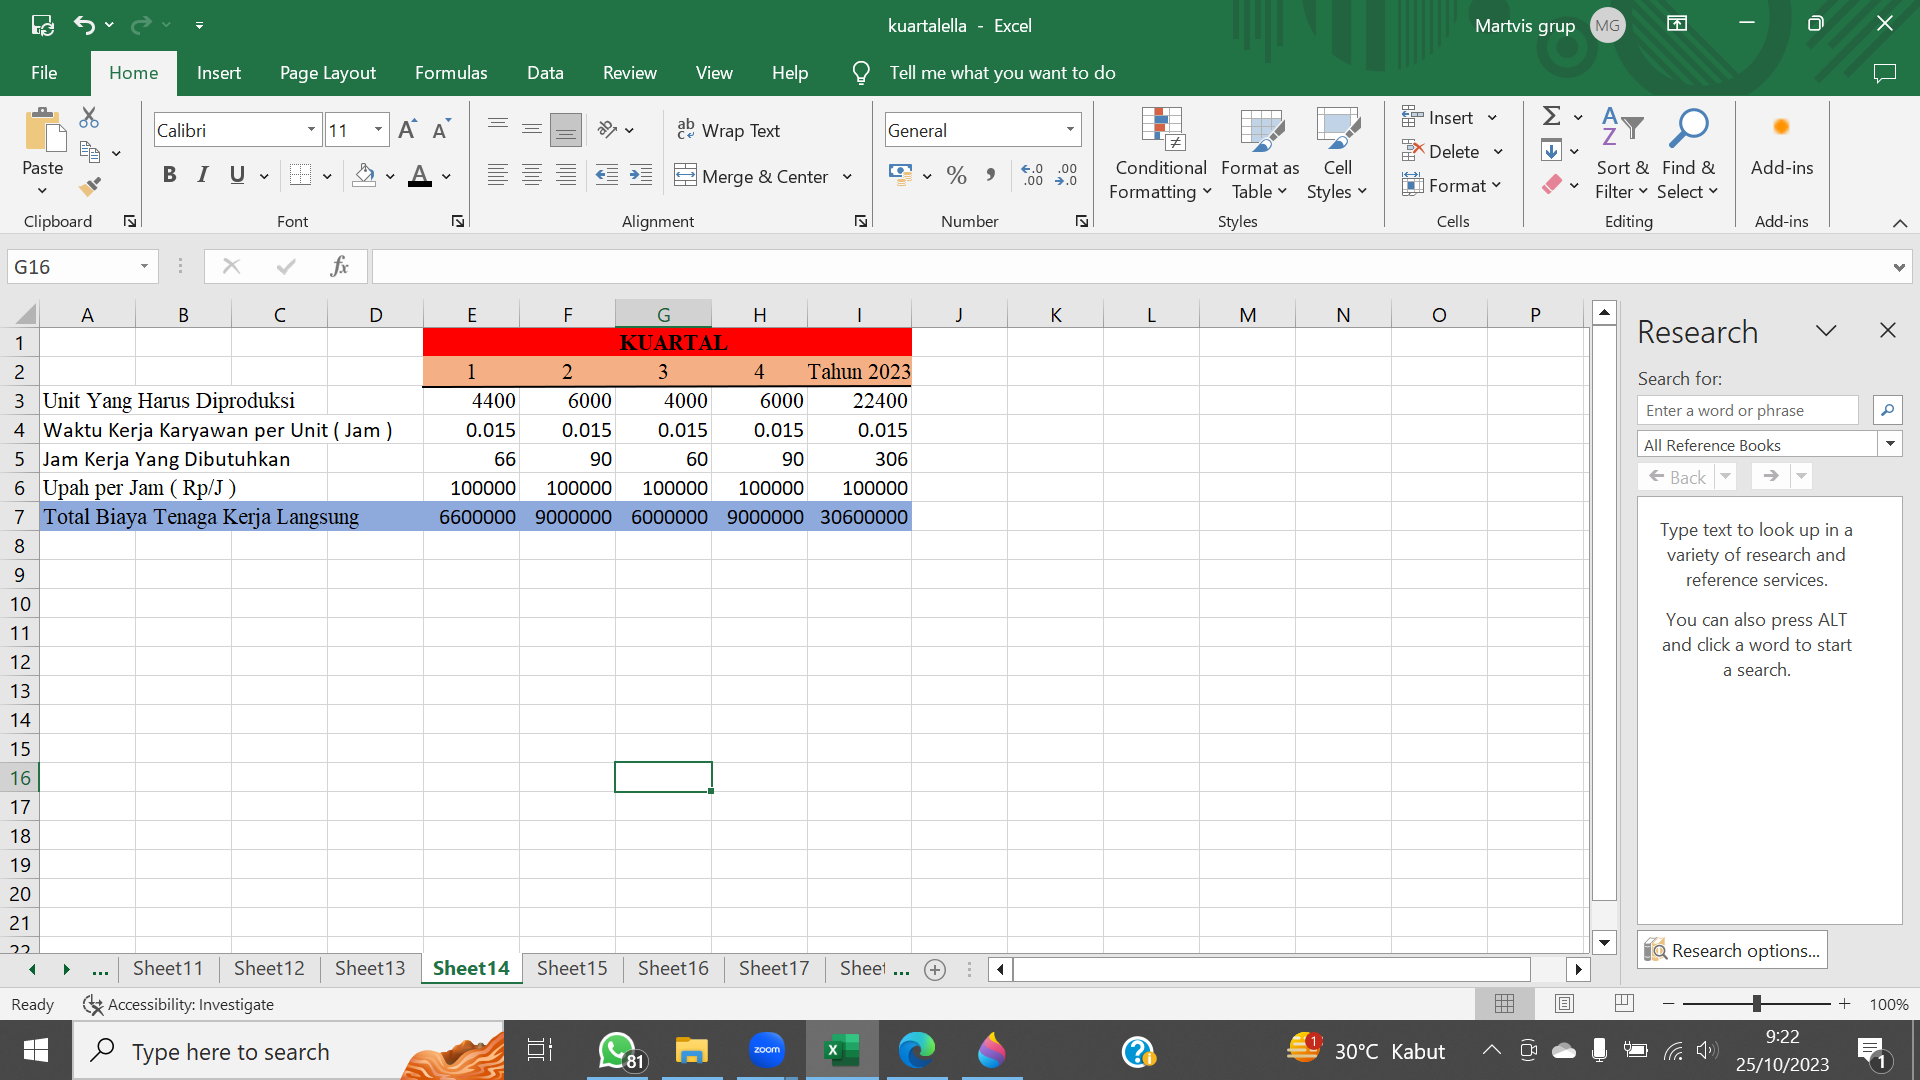Toggle Align Left horizontal alignment
The image size is (1920, 1080).
coord(497,176)
